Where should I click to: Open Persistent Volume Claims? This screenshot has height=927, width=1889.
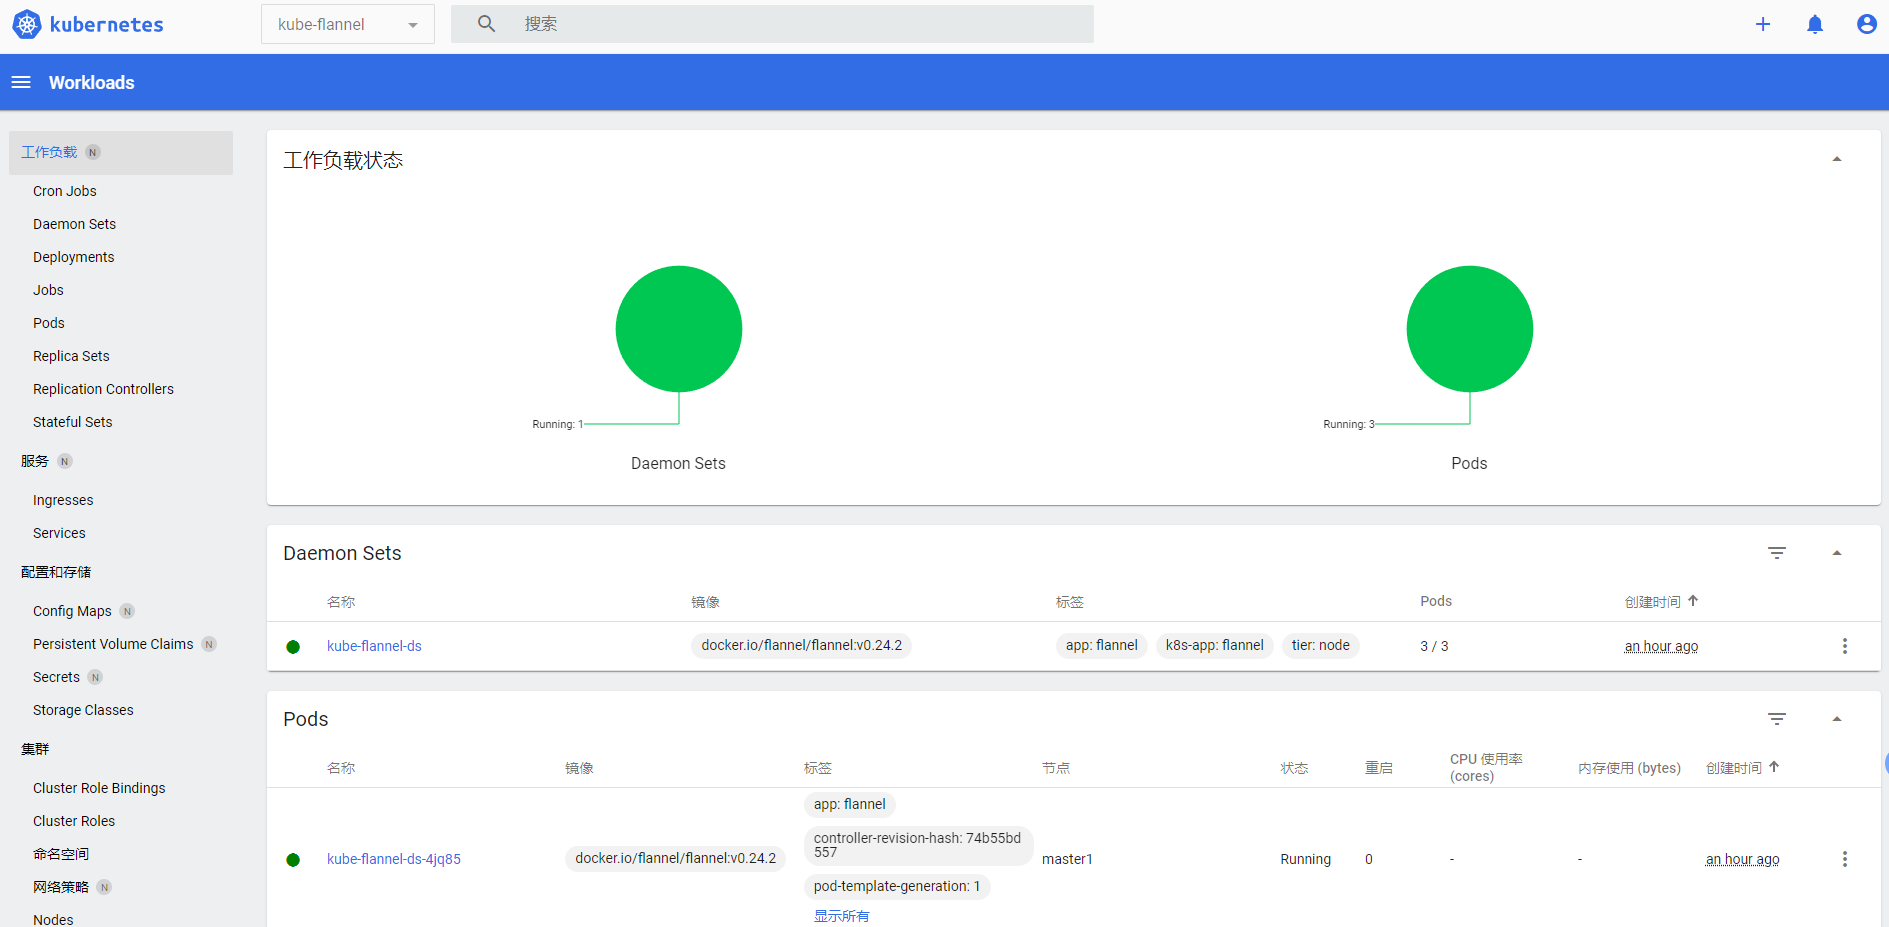tap(113, 644)
